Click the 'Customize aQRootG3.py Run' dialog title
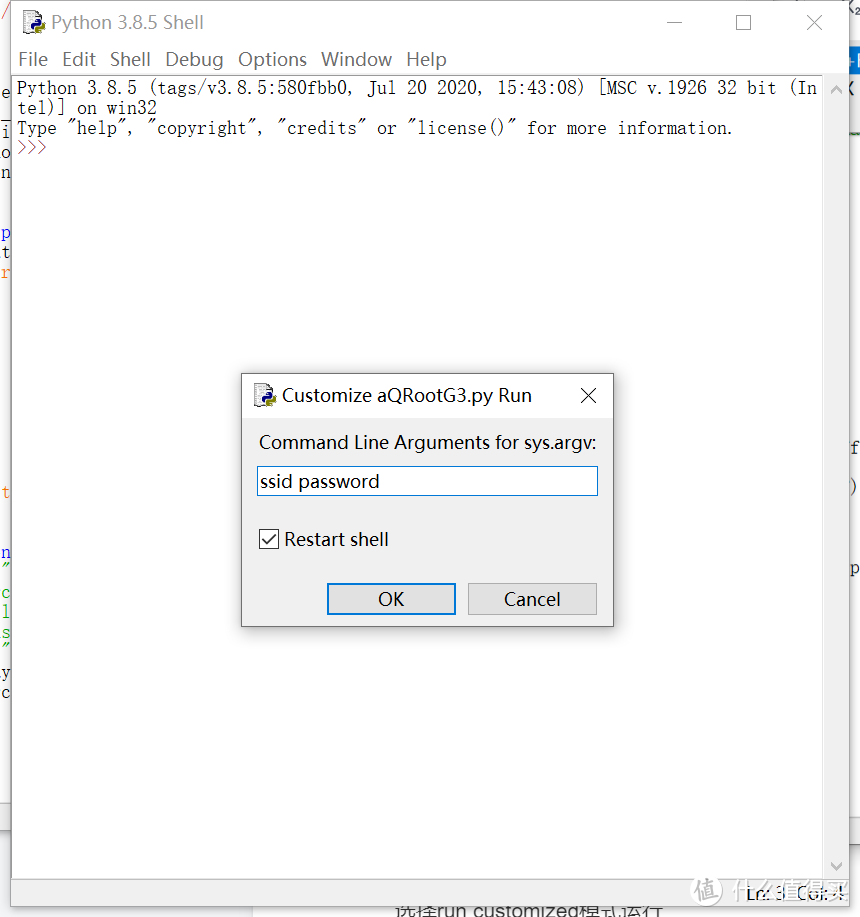The image size is (860, 917). click(407, 395)
